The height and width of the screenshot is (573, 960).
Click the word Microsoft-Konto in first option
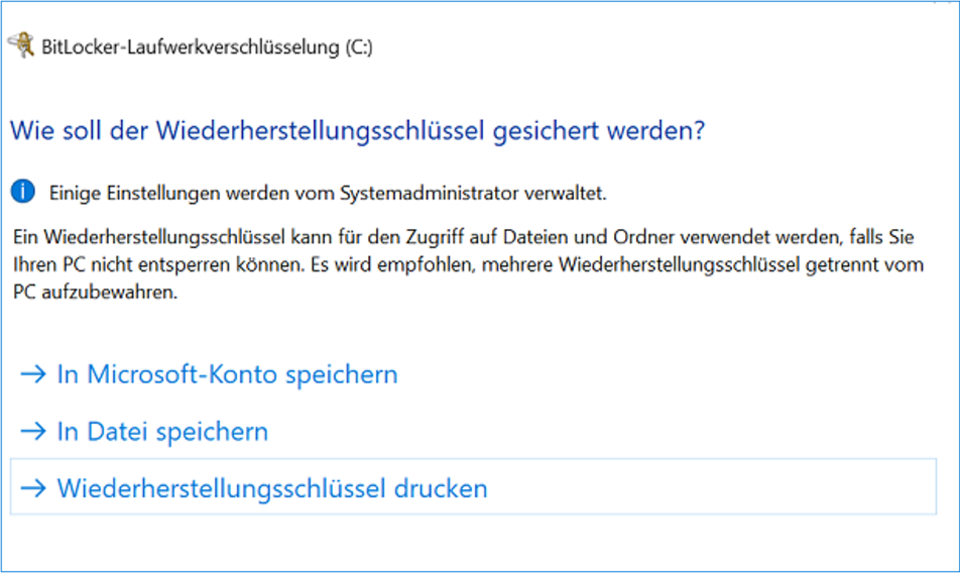pyautogui.click(x=182, y=374)
